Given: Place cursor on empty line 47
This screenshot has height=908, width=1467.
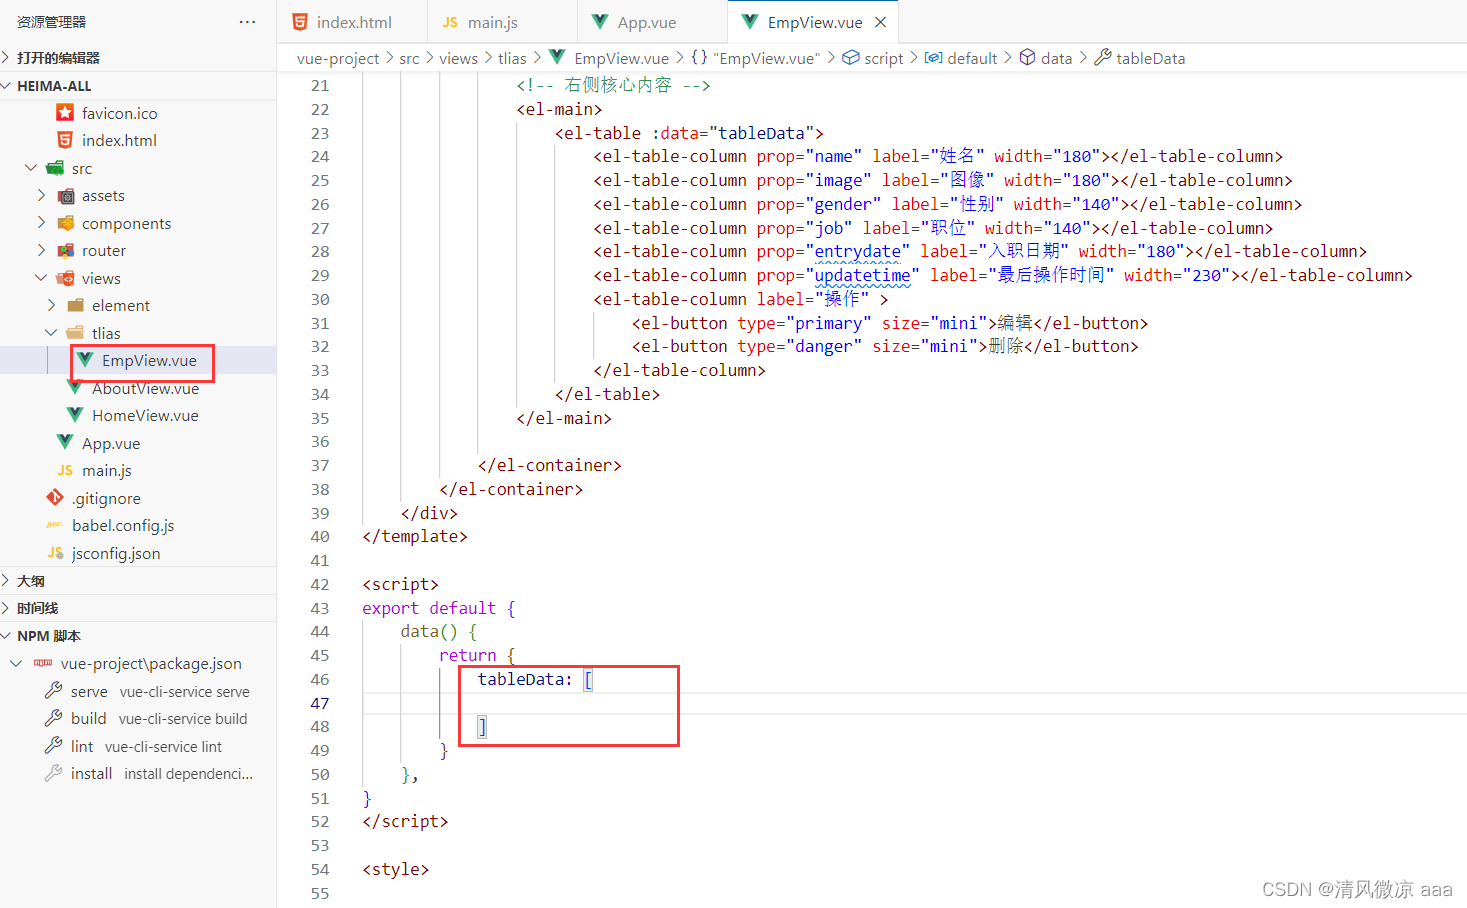Looking at the screenshot, I should click(914, 703).
